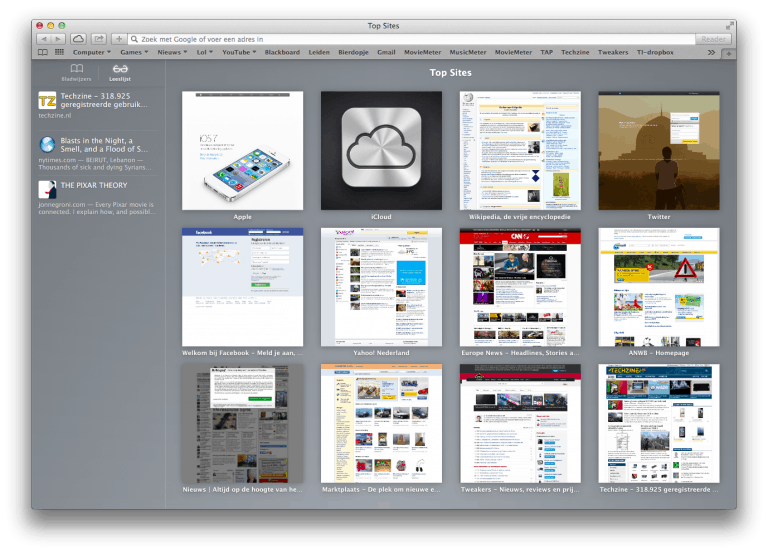
Task: Open THE PIXAR THEORY reading list item
Action: click(x=98, y=197)
